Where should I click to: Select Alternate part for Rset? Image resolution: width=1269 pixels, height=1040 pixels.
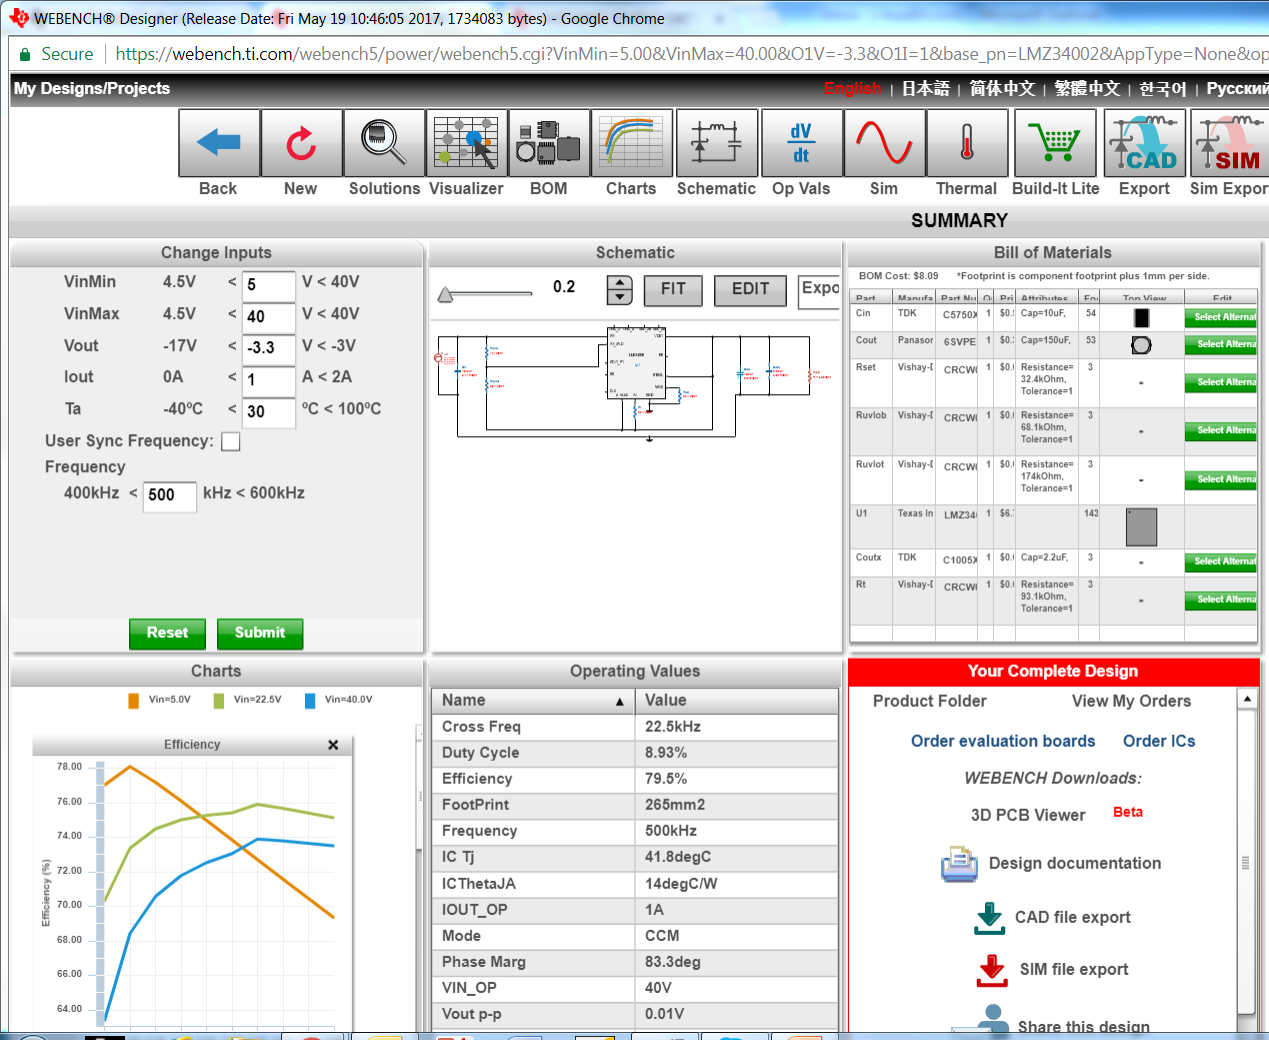(x=1222, y=383)
